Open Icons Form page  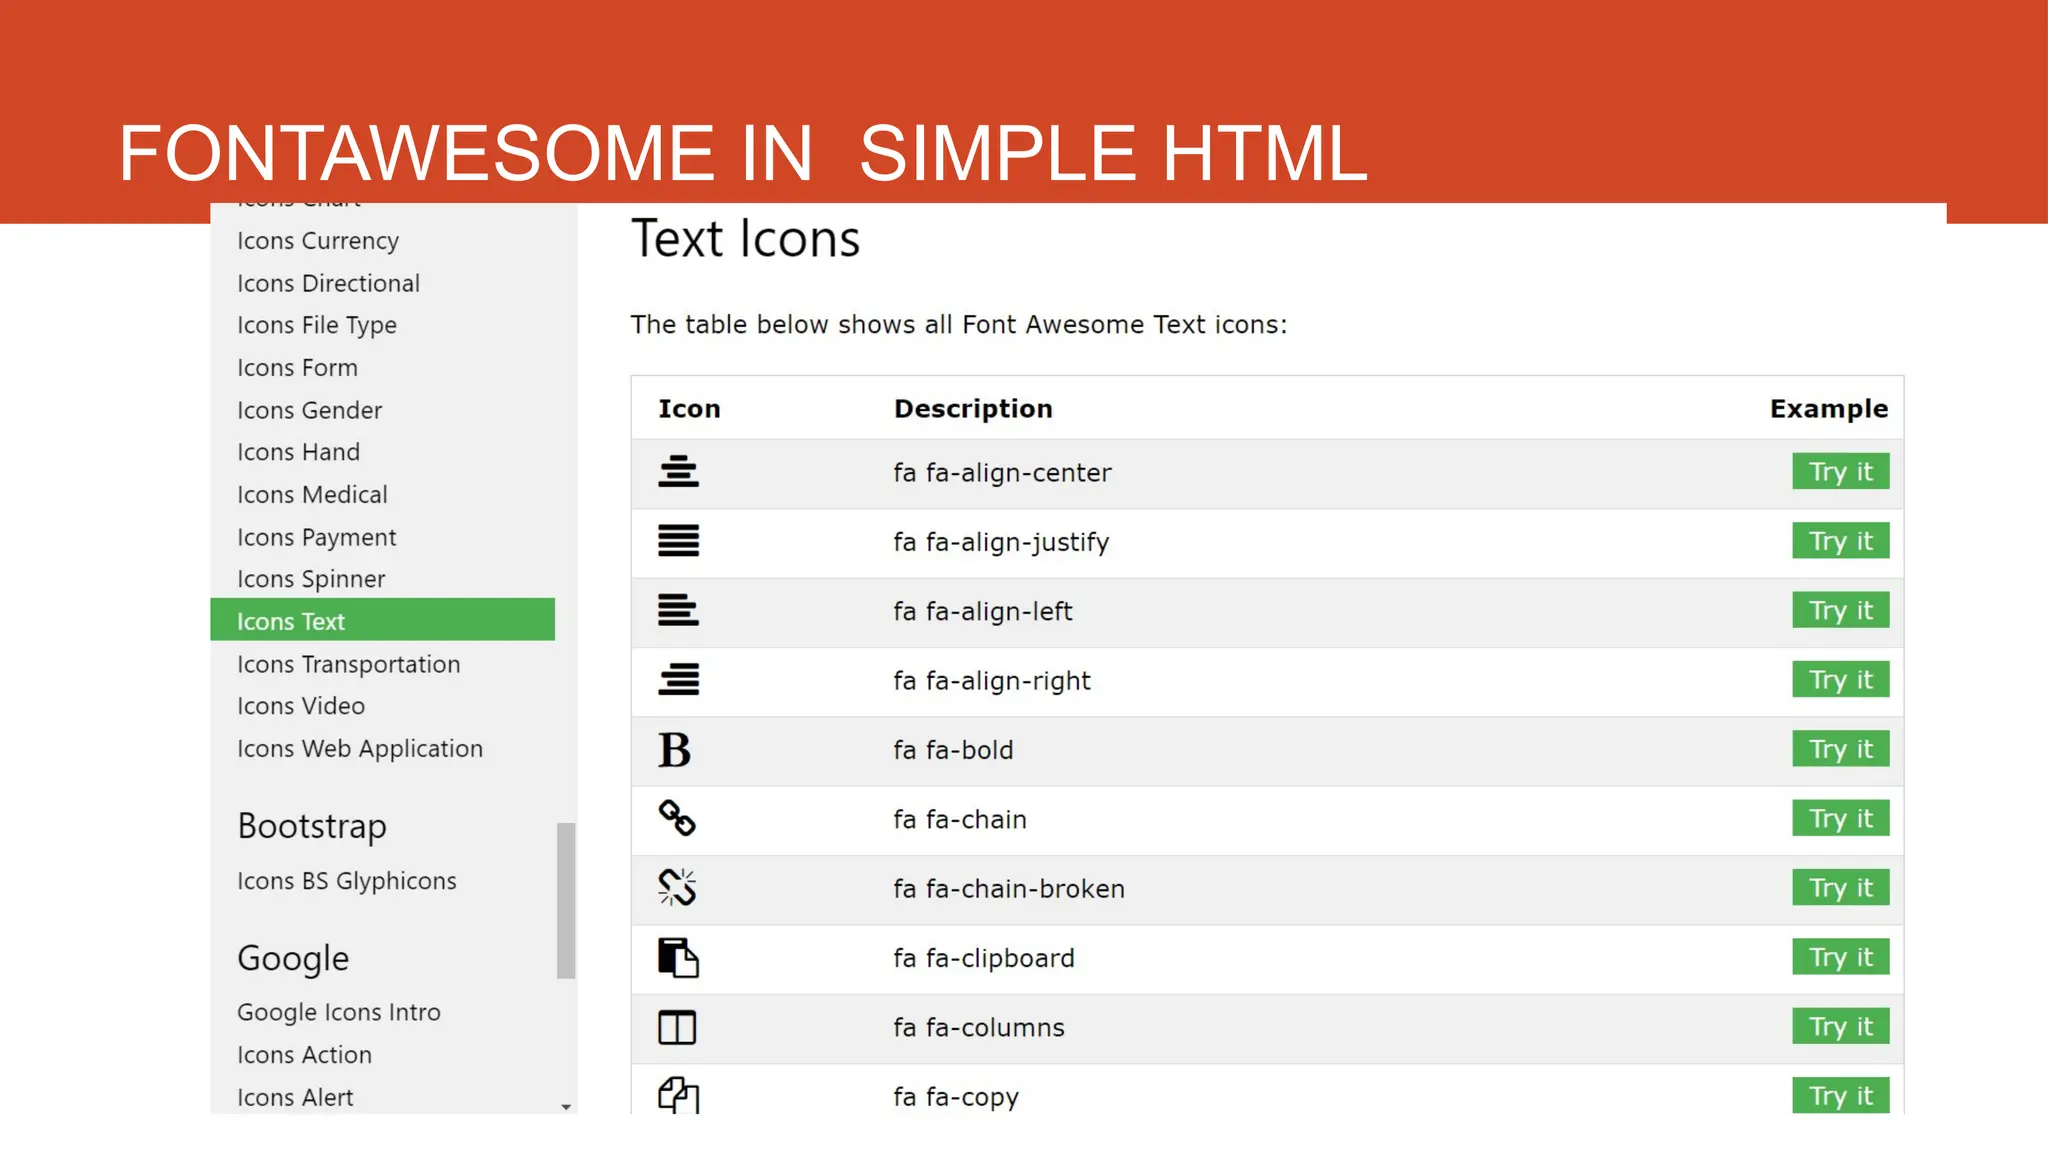297,368
